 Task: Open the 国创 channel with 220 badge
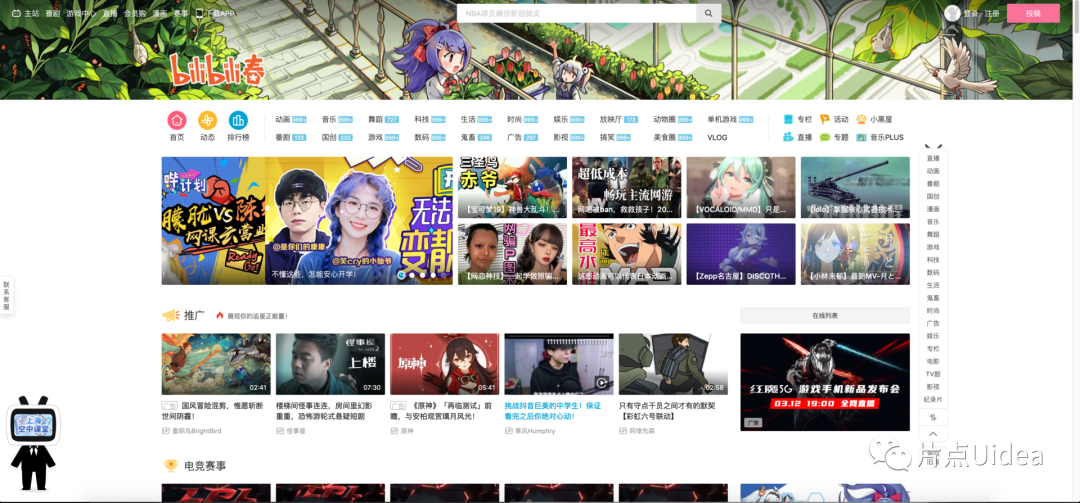click(x=337, y=137)
